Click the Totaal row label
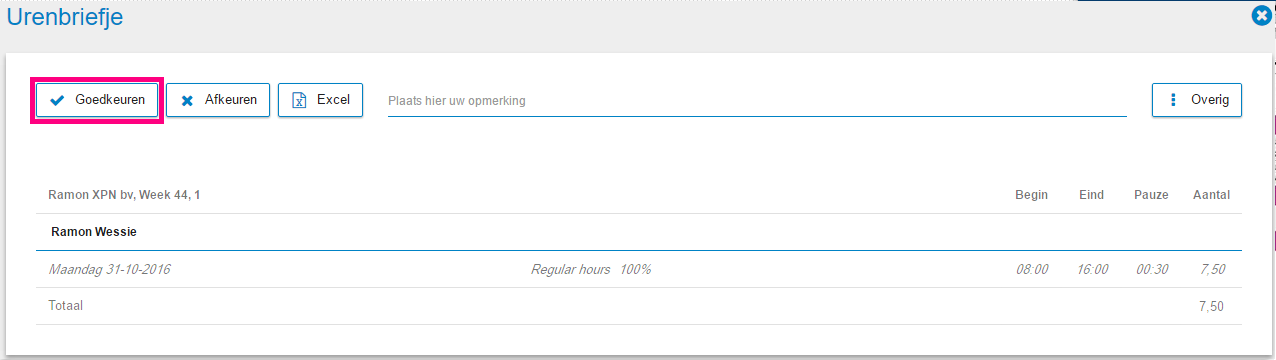1276x360 pixels. 66,305
